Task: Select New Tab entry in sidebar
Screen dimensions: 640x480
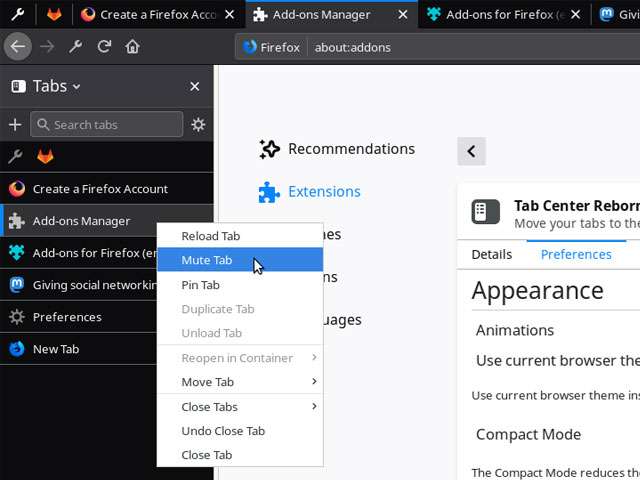Action: pyautogui.click(x=78, y=349)
